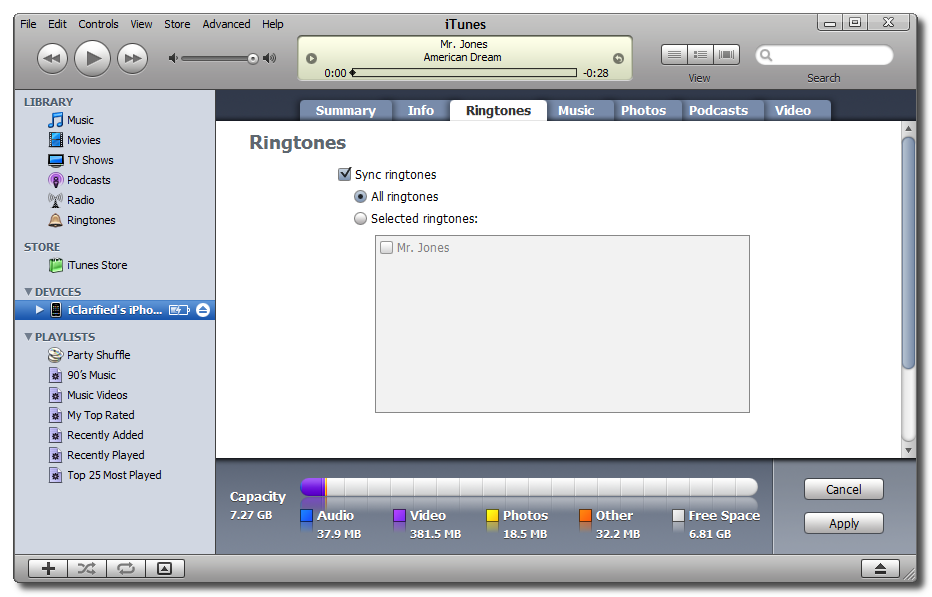932x597 pixels.
Task: Select the Ringtones tab
Action: pos(498,111)
